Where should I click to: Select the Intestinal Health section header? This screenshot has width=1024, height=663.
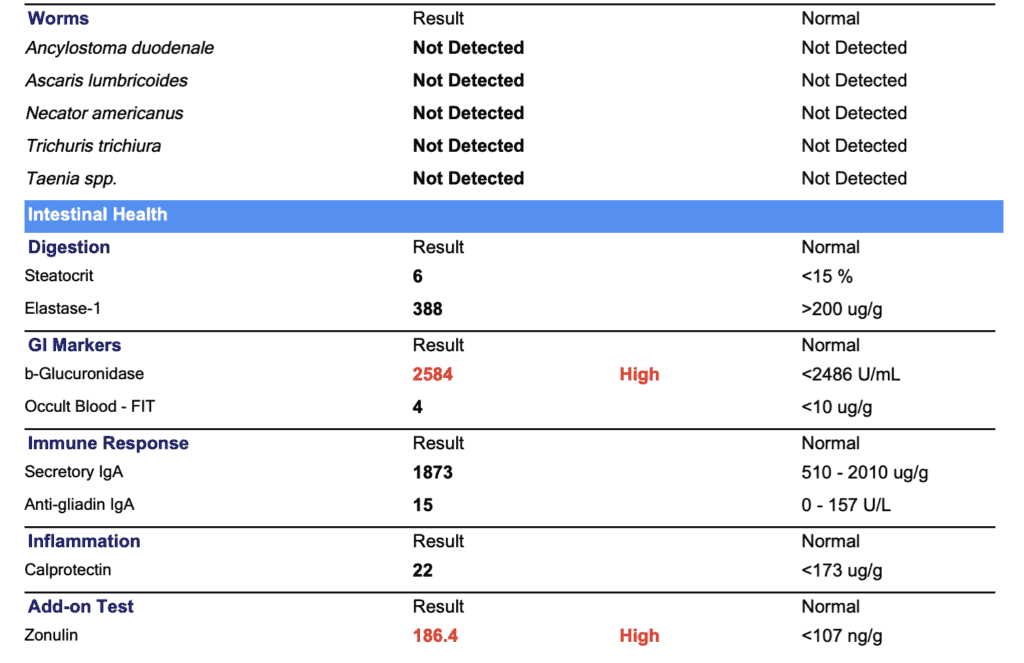point(513,216)
